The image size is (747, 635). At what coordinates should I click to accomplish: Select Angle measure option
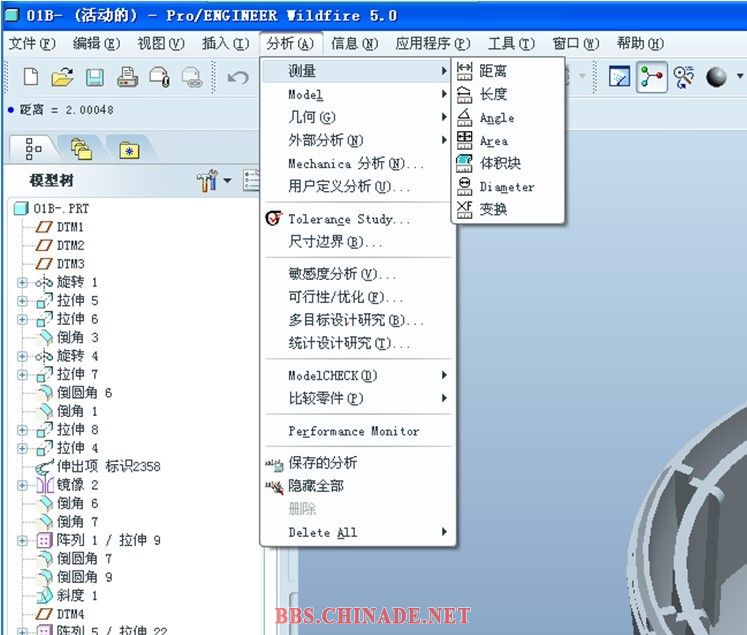[507, 118]
